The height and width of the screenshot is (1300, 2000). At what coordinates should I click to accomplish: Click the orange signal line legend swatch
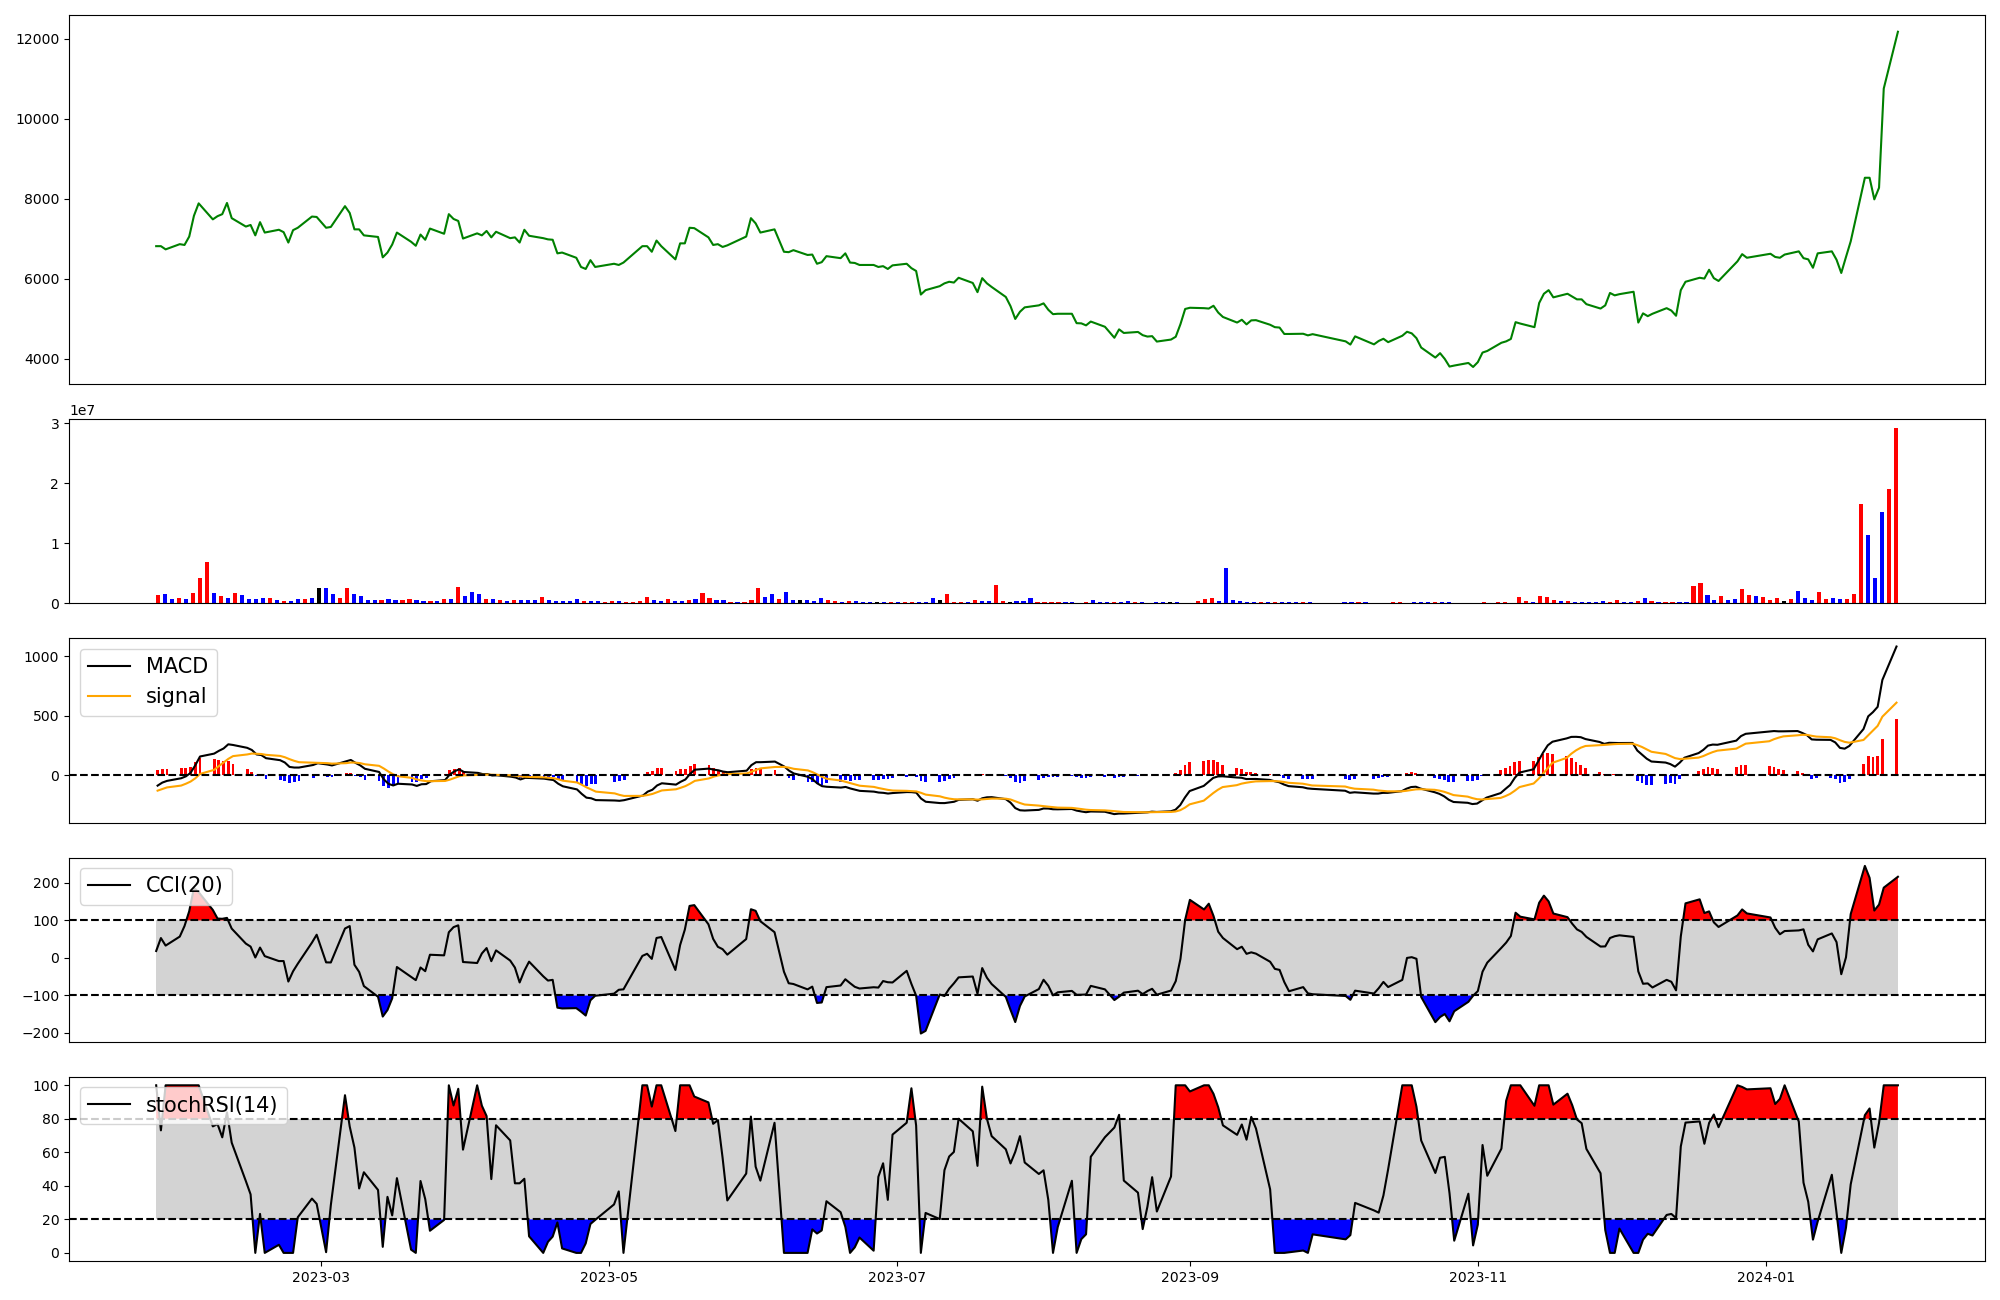coord(109,696)
